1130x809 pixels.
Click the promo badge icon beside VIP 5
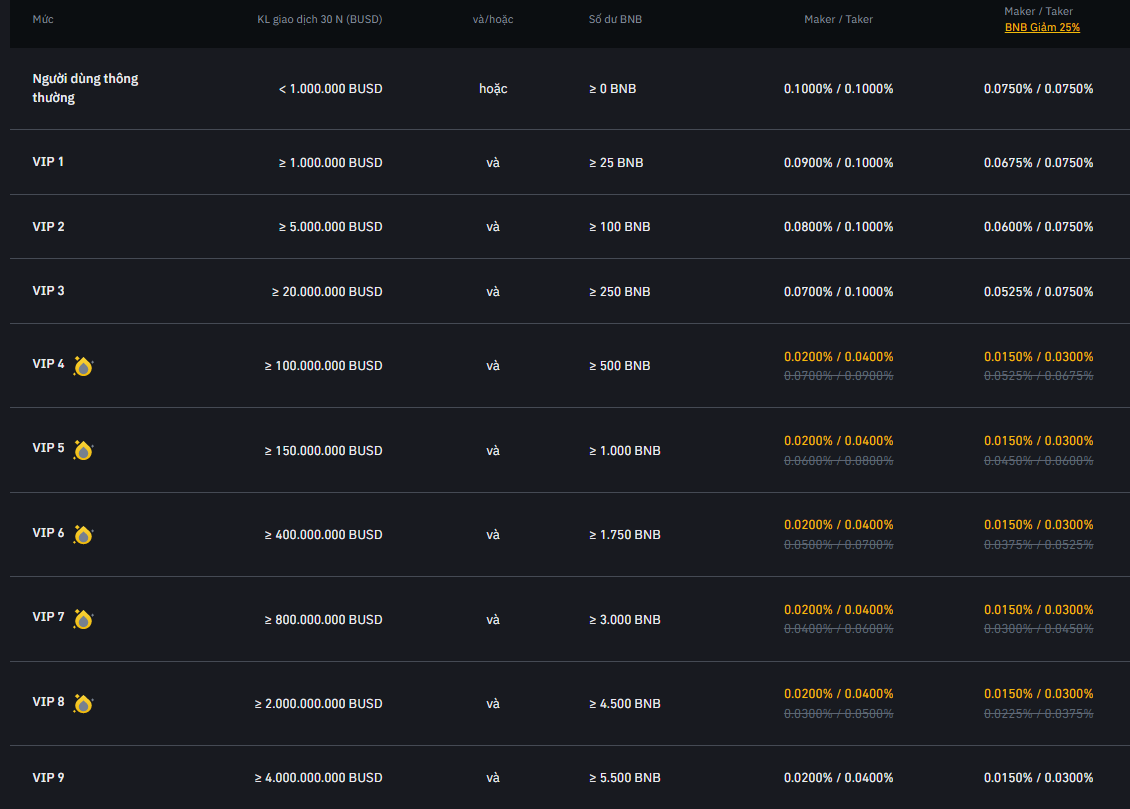(x=83, y=450)
